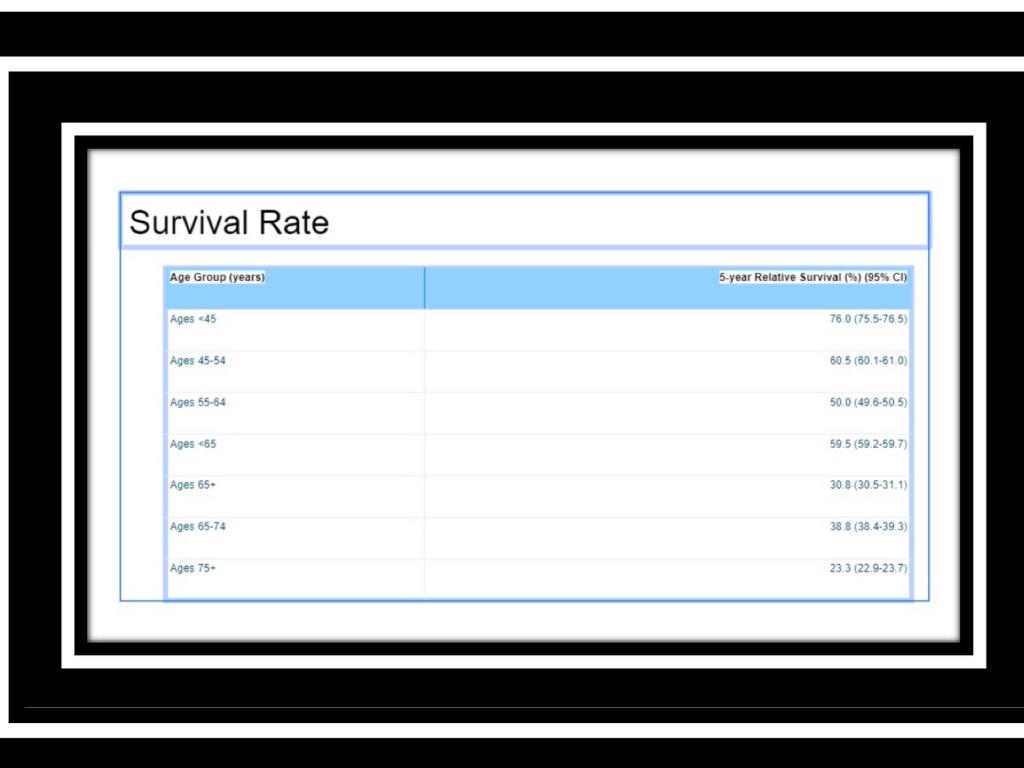
Task: Select the 23.3 (22.9-23.7) survival value
Action: click(x=868, y=568)
